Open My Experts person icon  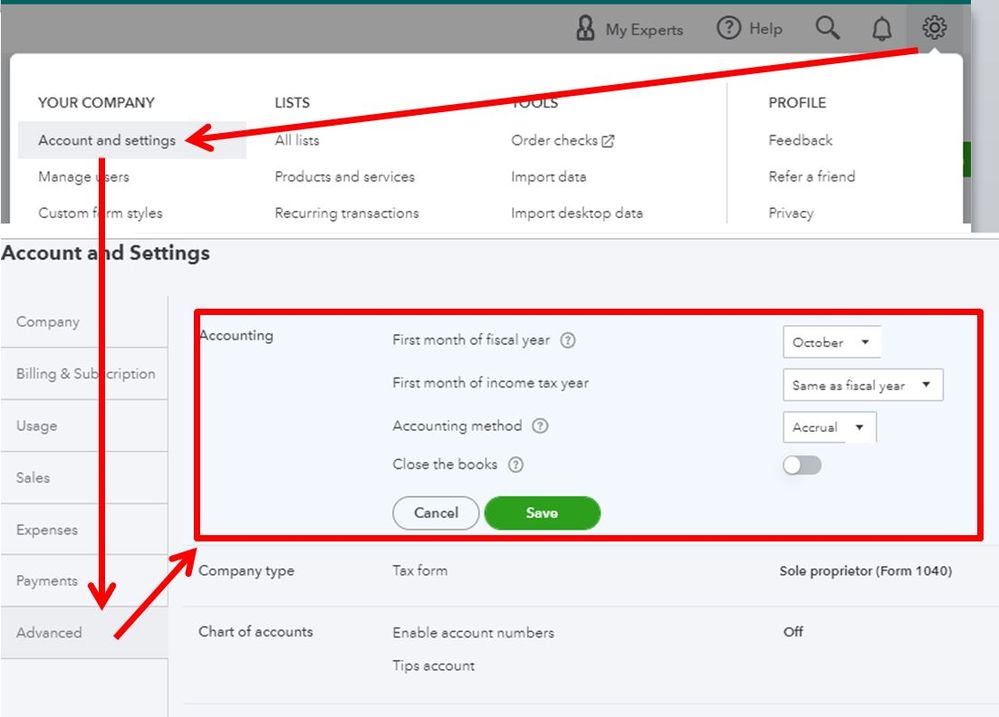(586, 29)
